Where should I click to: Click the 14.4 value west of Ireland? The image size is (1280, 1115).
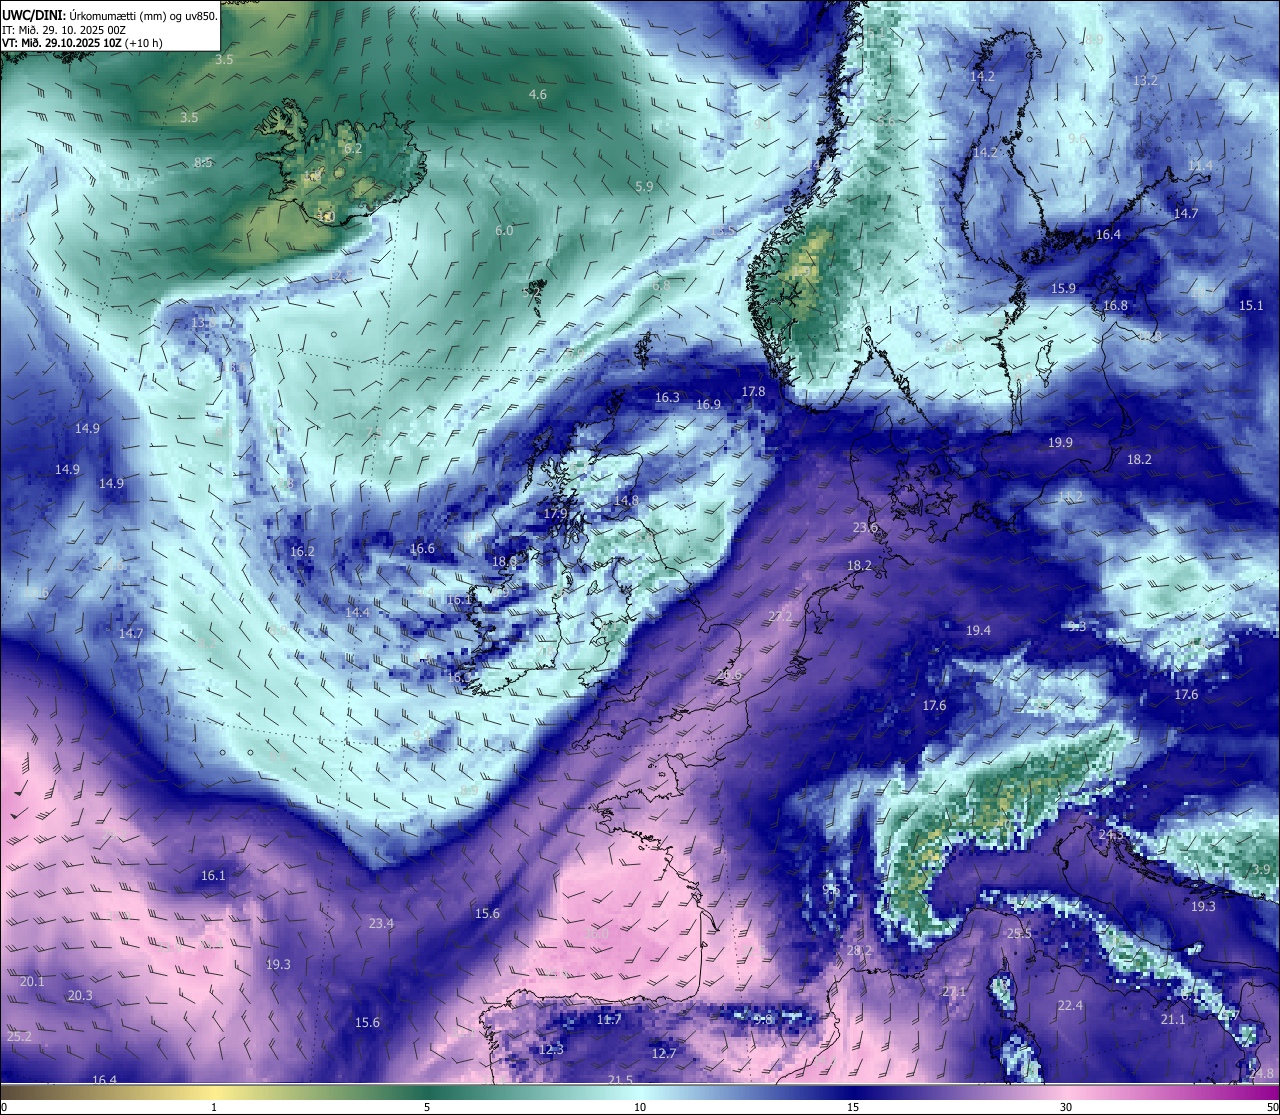pyautogui.click(x=357, y=613)
